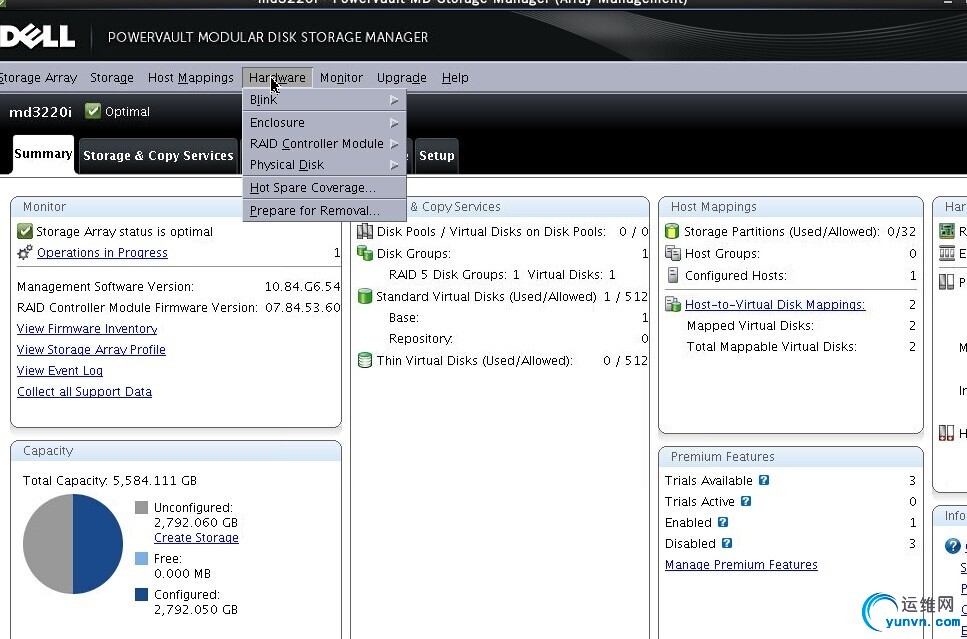This screenshot has height=639, width=967.
Task: Click the capacity pie chart
Action: click(x=73, y=544)
